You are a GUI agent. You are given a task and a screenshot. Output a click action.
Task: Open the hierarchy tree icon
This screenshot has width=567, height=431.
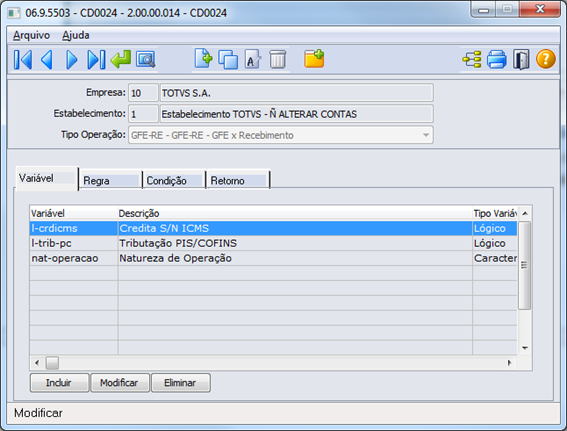coord(472,59)
